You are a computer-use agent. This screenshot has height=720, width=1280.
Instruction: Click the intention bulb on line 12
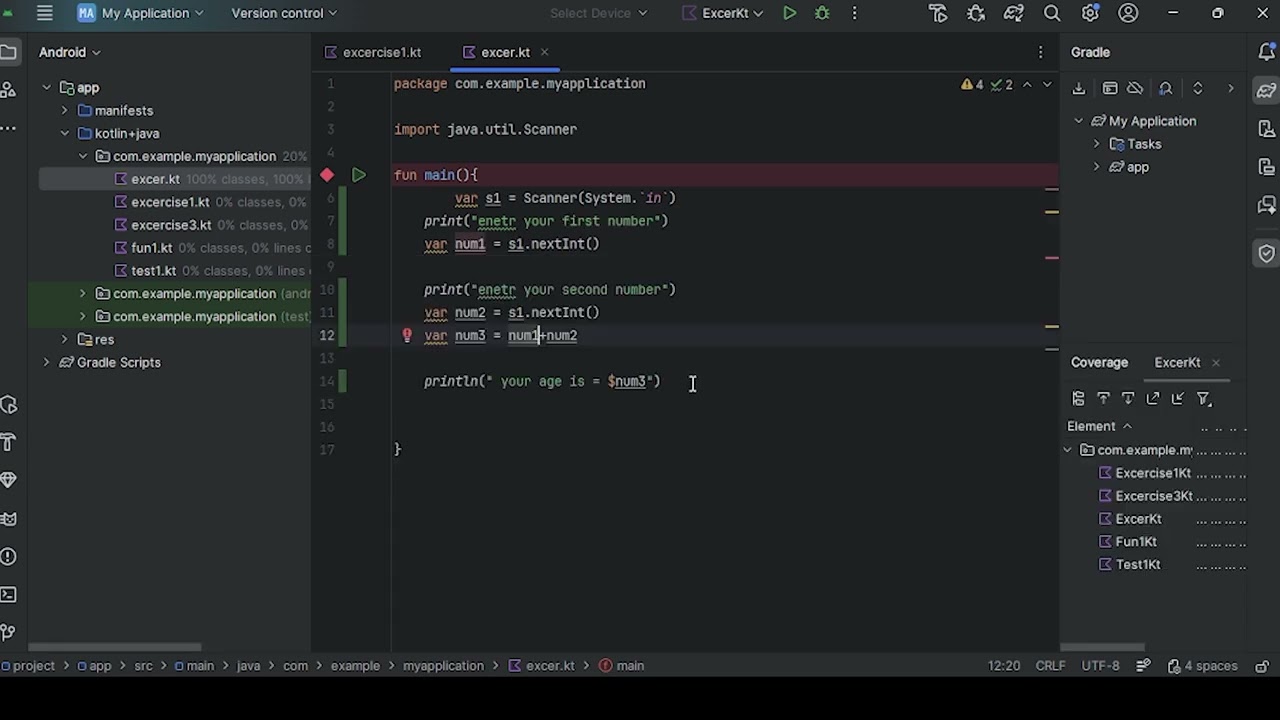tap(407, 335)
